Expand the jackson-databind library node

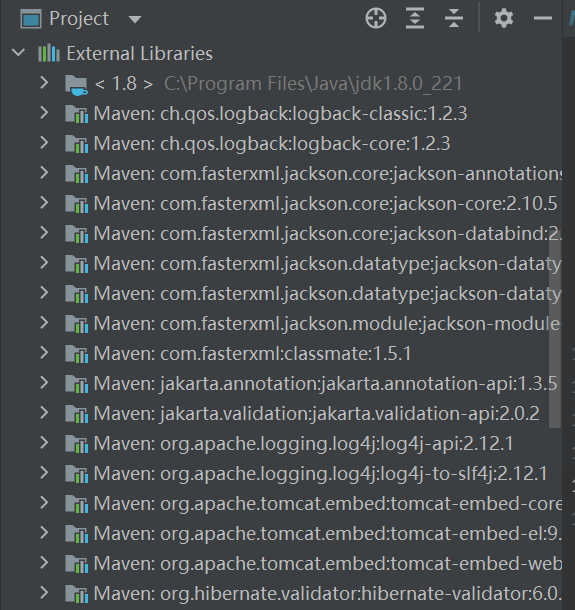[44, 232]
